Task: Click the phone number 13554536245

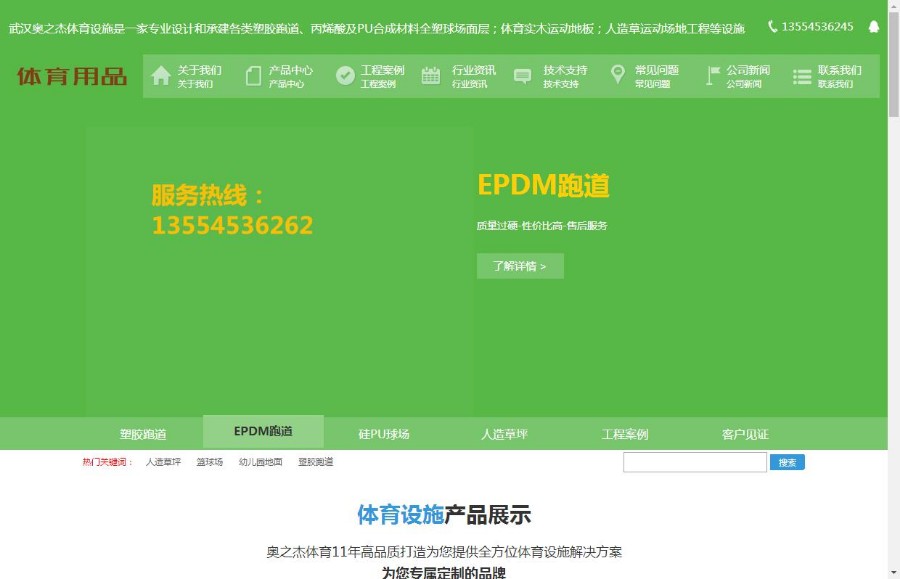Action: (x=817, y=26)
